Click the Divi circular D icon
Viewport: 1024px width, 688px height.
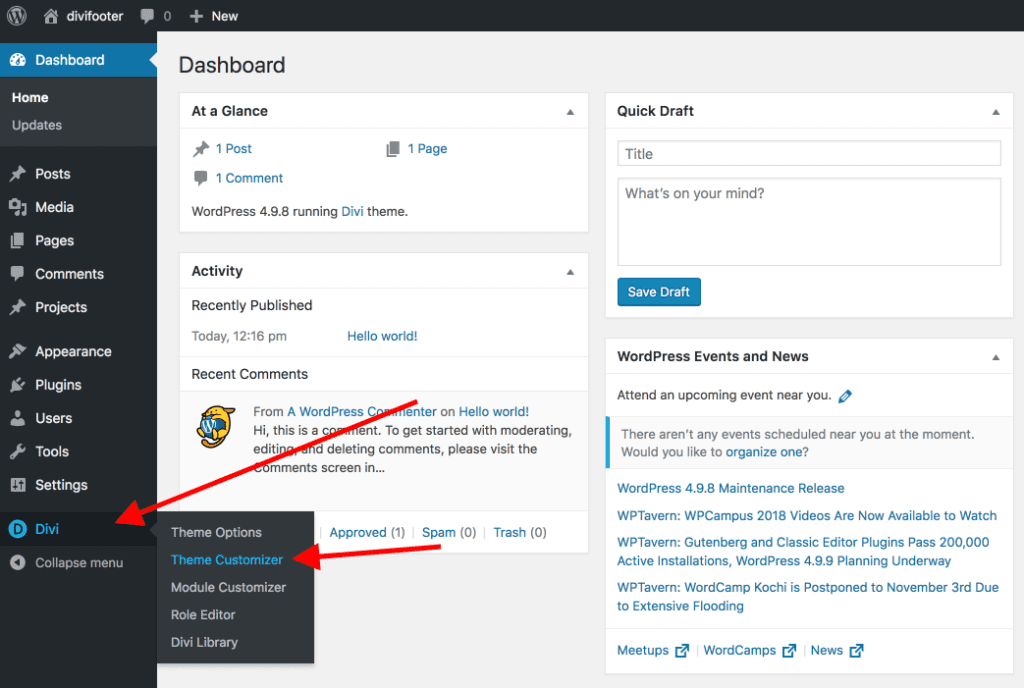(x=18, y=529)
